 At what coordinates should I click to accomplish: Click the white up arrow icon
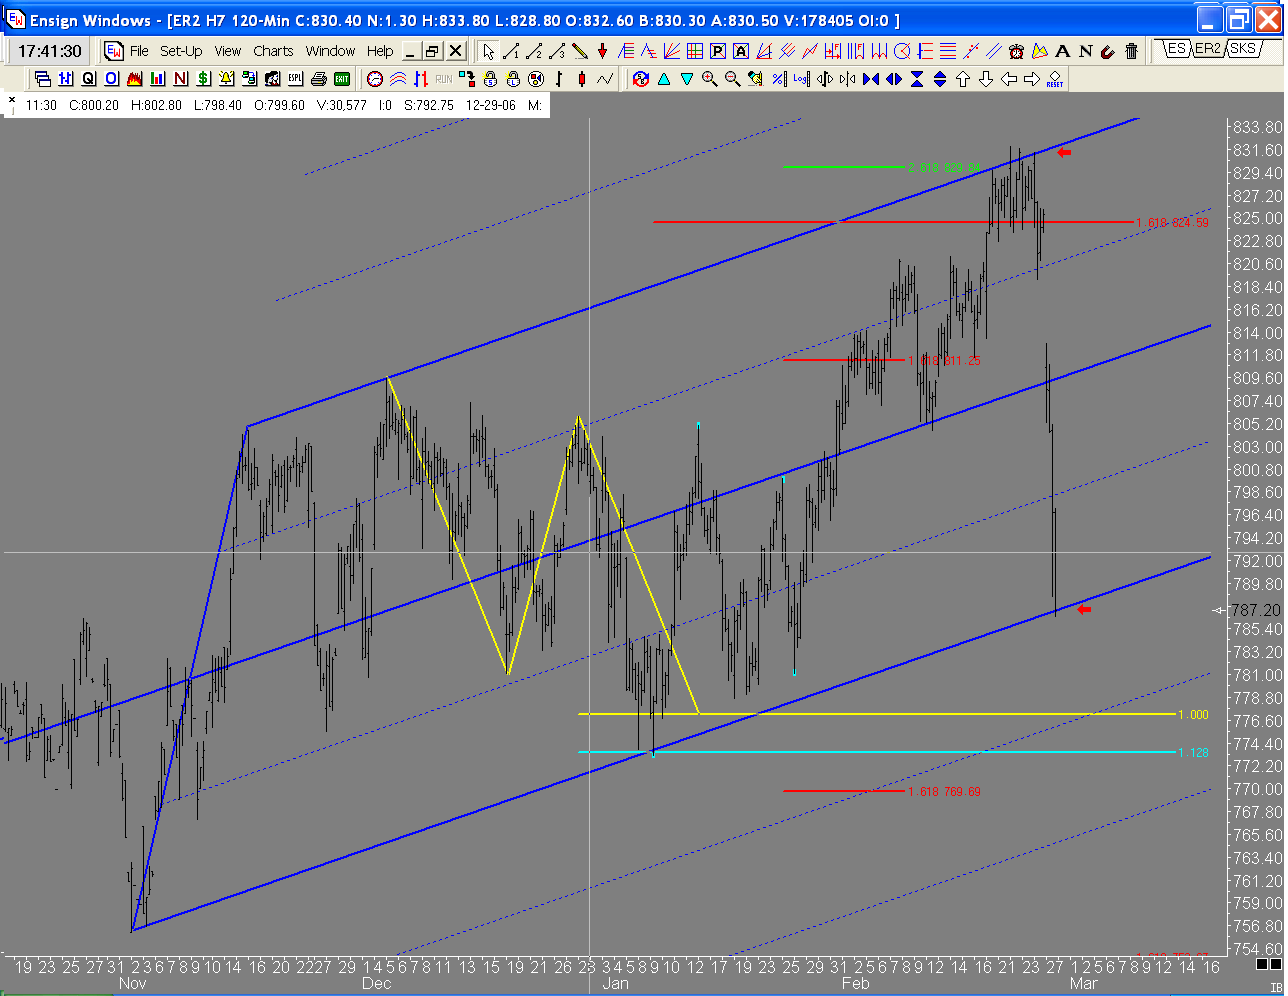tap(963, 79)
